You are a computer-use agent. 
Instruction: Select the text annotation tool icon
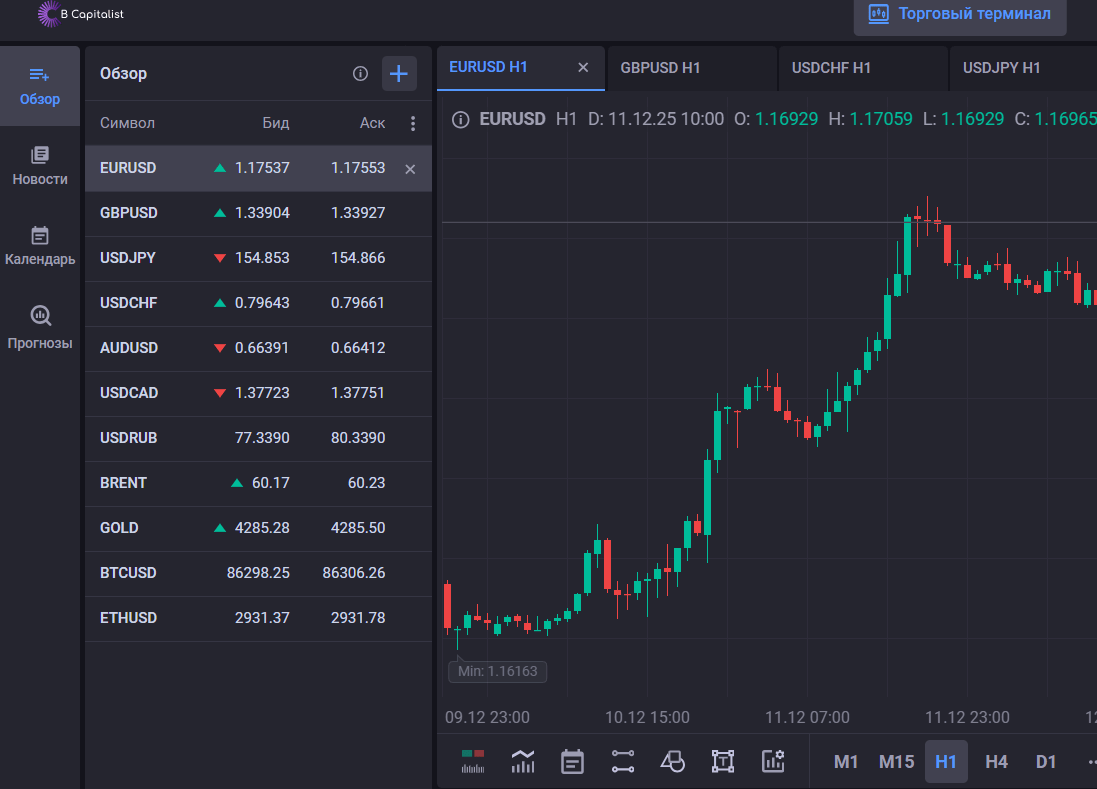[x=723, y=761]
